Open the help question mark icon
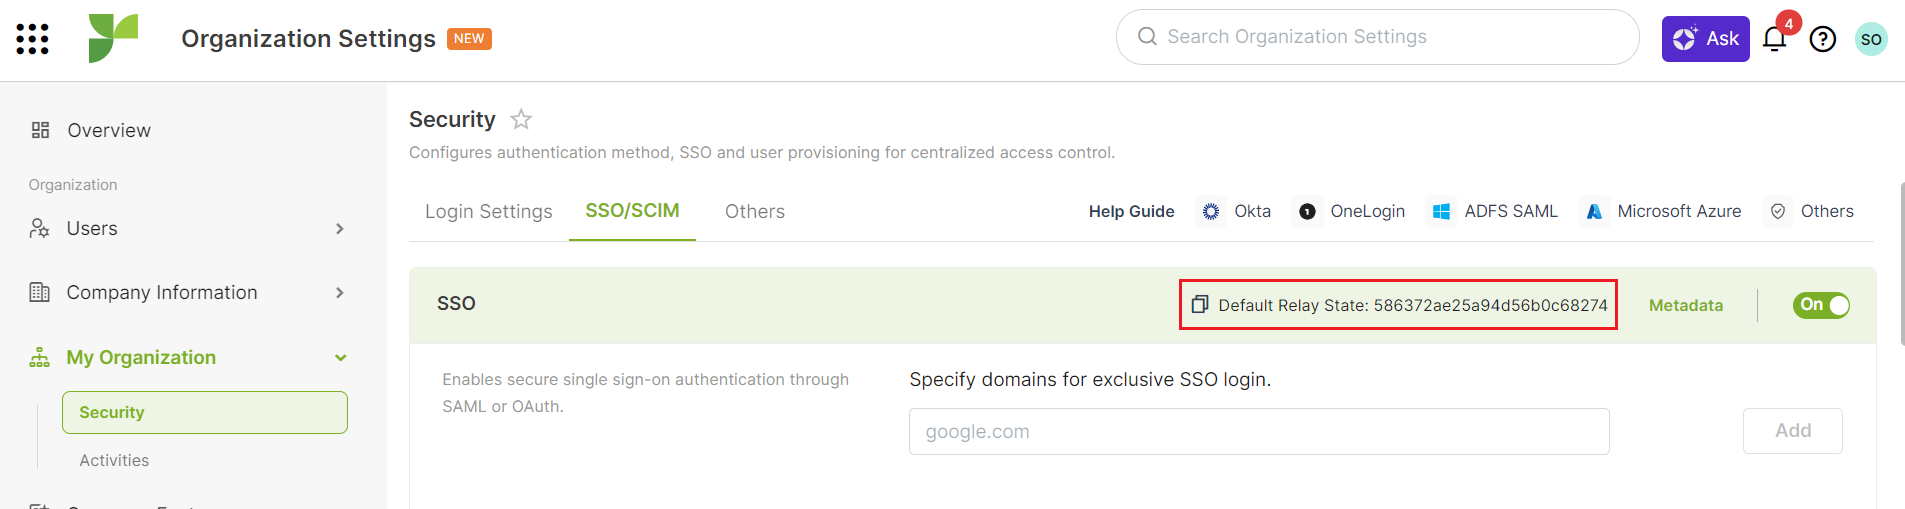Viewport: 1905px width, 509px height. click(1823, 39)
